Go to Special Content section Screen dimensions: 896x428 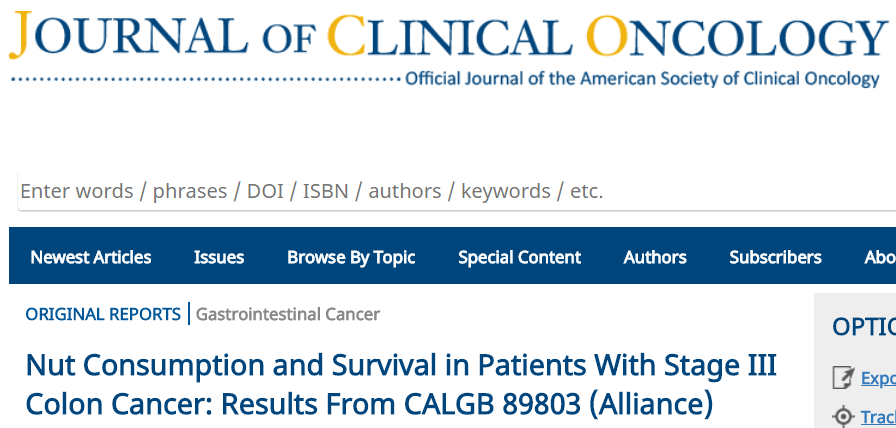[519, 258]
